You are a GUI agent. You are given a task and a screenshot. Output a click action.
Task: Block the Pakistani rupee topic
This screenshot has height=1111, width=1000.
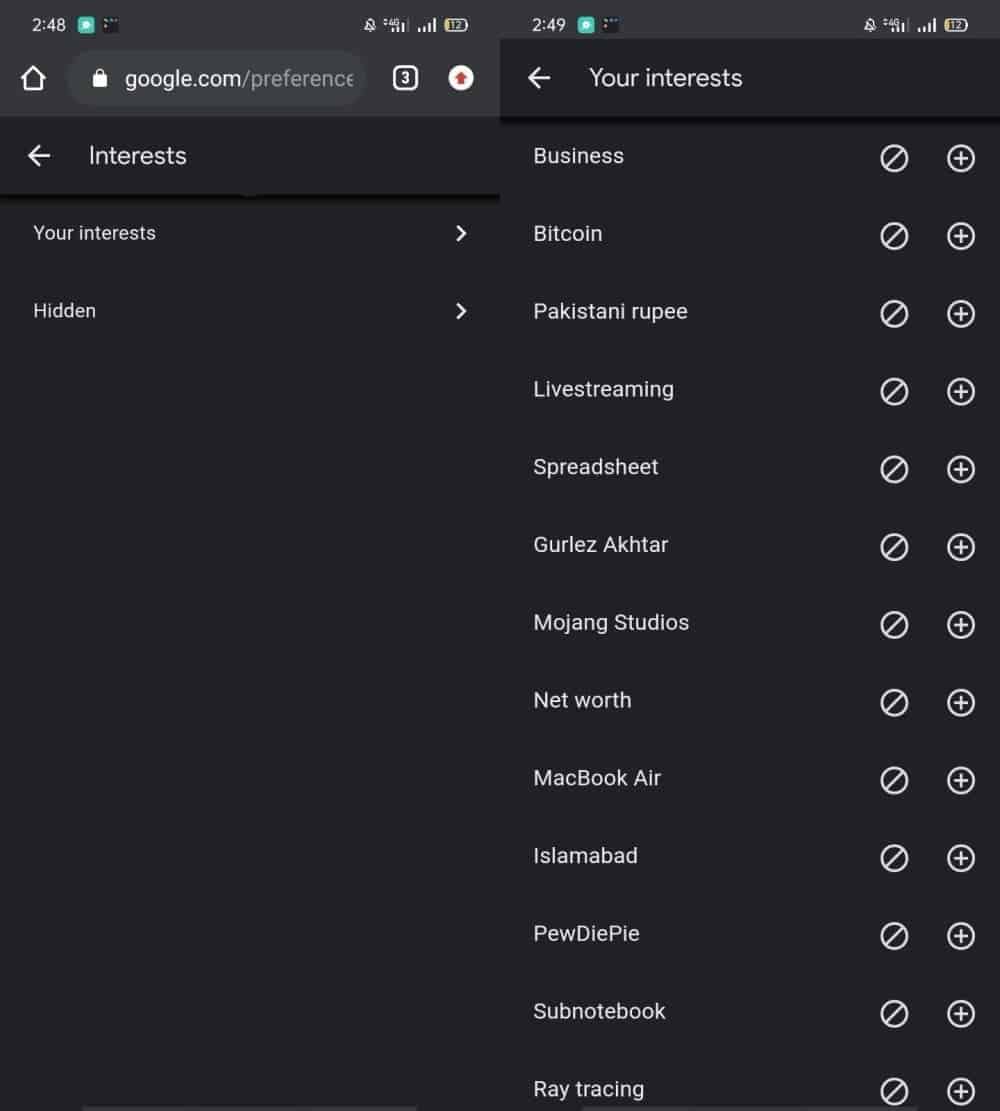(894, 314)
